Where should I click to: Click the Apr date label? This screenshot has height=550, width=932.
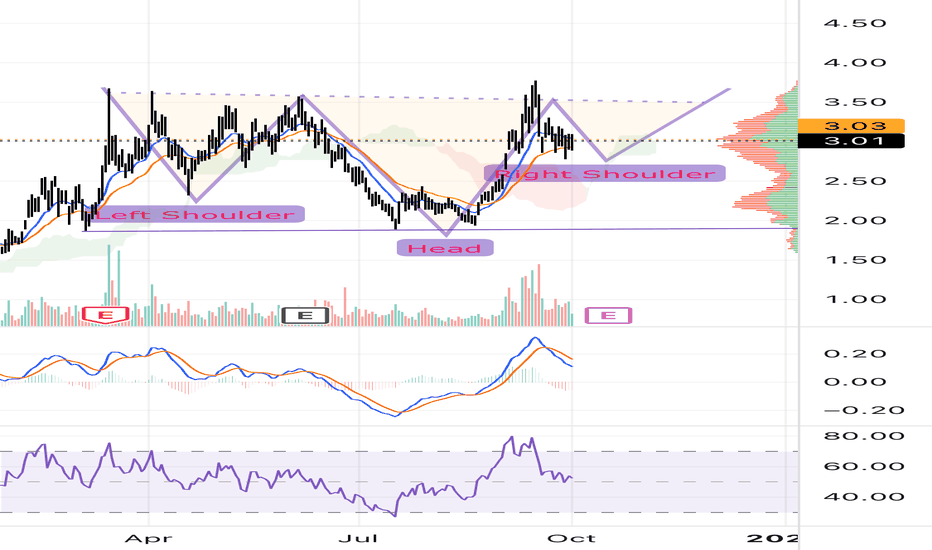(x=149, y=539)
